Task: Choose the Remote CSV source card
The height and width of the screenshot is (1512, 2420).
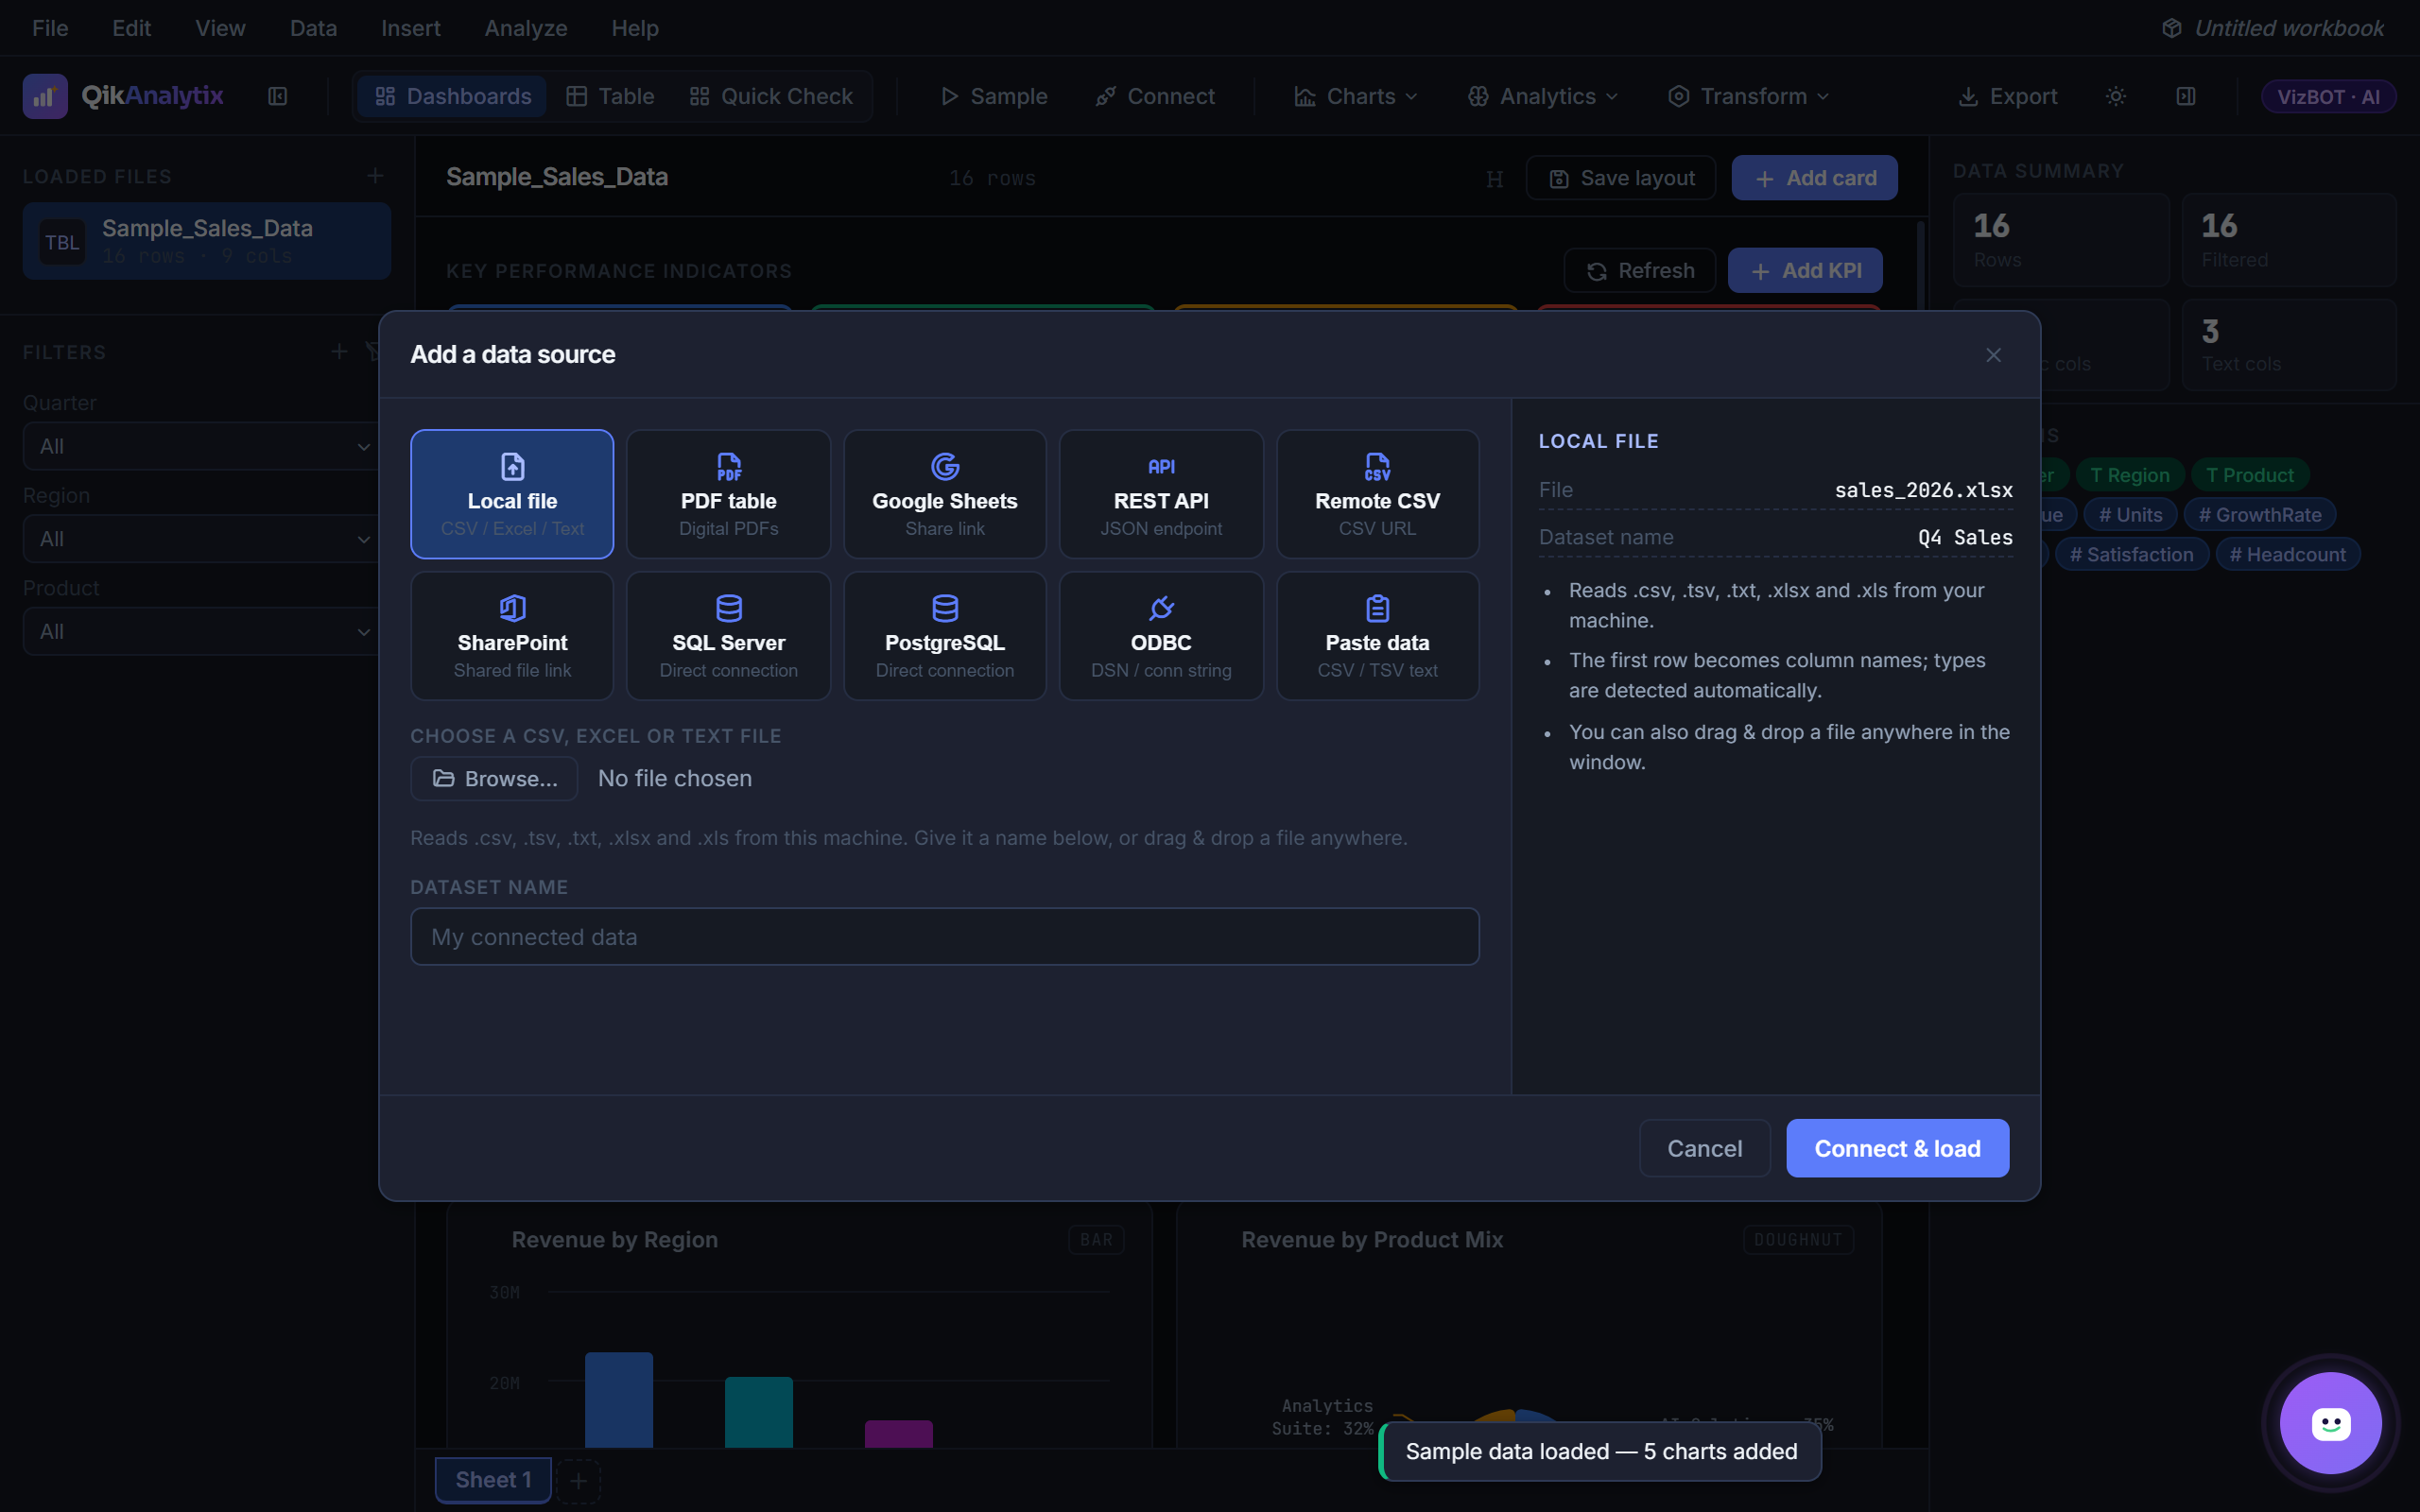Action: pos(1377,494)
